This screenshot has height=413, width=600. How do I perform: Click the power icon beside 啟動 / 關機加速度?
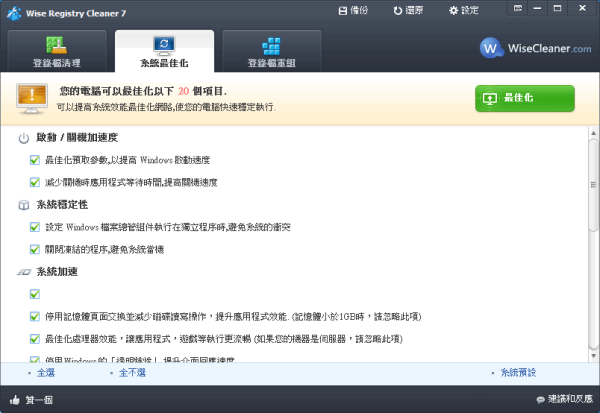pyautogui.click(x=24, y=138)
